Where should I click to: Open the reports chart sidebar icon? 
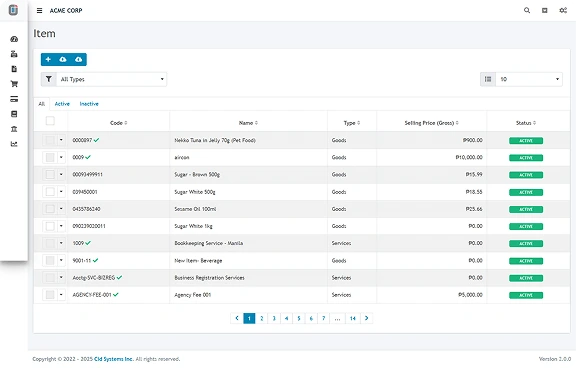(14, 144)
